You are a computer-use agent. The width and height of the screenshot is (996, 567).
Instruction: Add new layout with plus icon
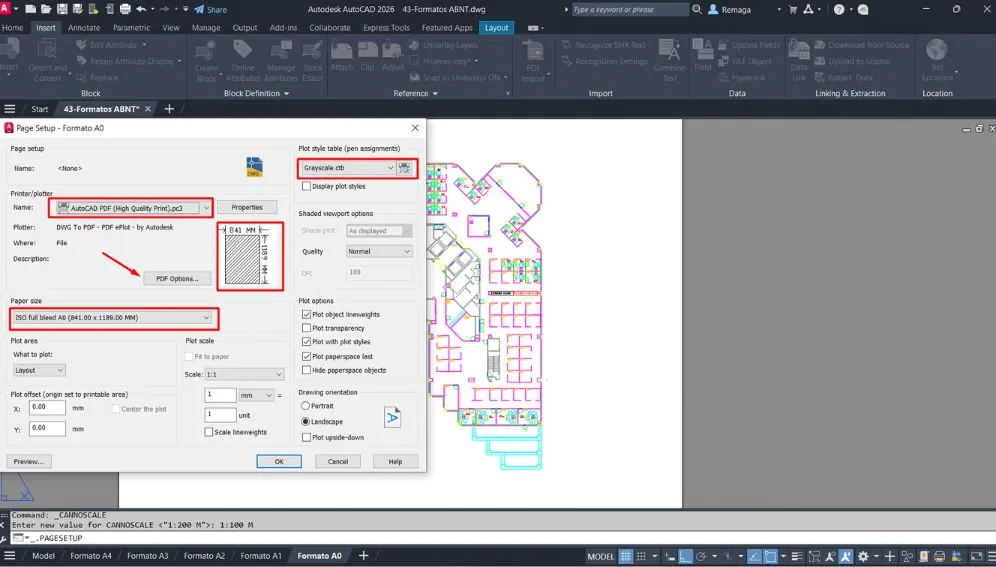(x=364, y=556)
